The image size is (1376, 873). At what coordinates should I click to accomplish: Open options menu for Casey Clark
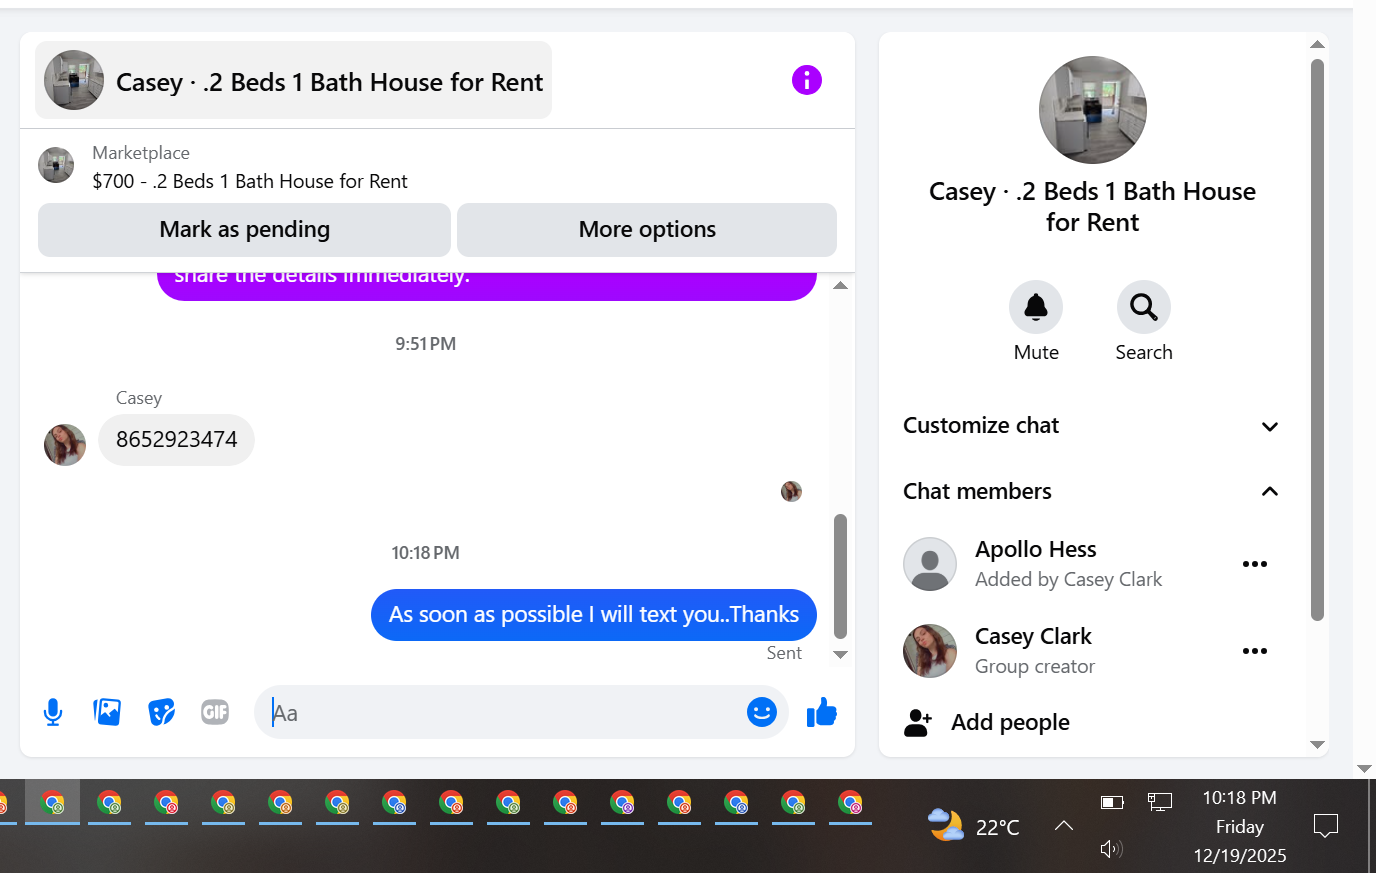click(x=1255, y=651)
